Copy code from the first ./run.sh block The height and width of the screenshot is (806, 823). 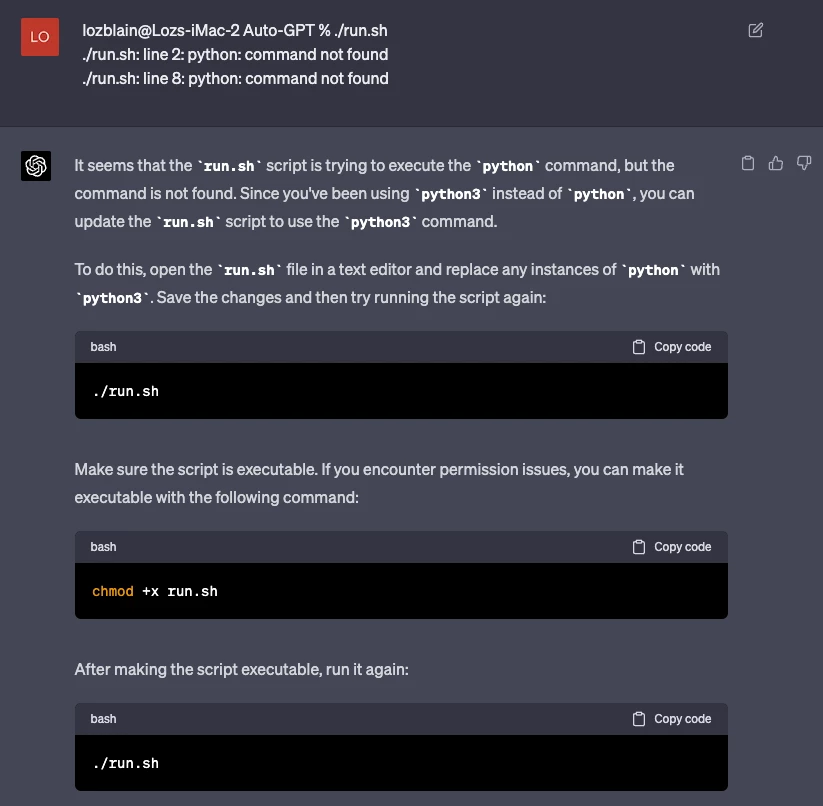point(672,347)
